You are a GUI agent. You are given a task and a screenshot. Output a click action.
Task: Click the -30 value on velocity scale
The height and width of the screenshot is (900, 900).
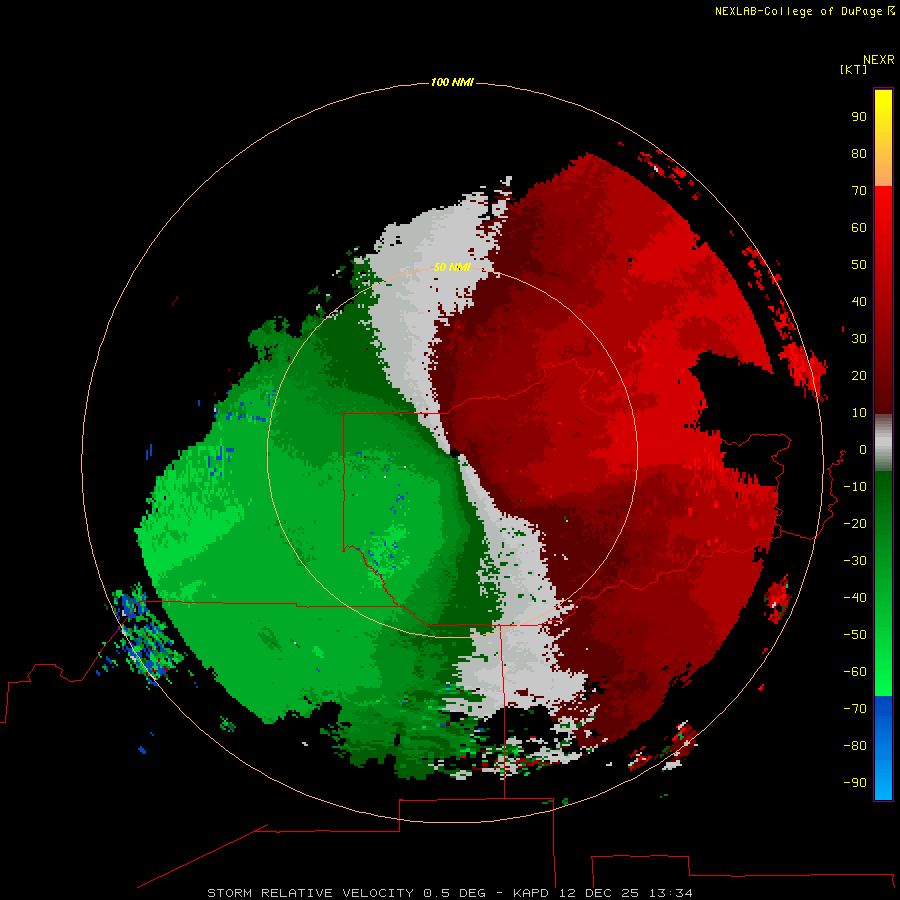pos(855,561)
